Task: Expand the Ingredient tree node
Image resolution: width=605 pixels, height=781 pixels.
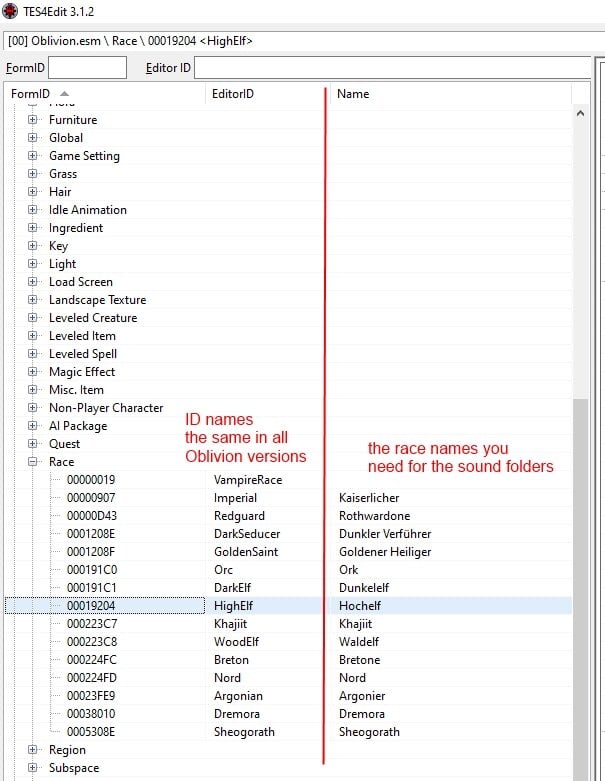Action: pos(32,228)
